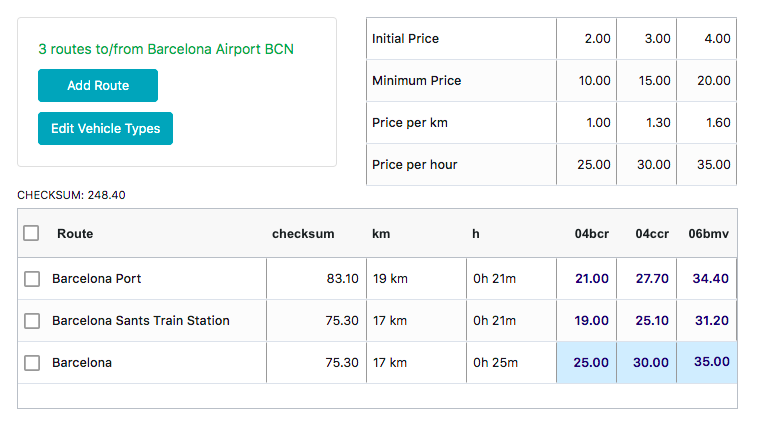Click the km column header

381,234
